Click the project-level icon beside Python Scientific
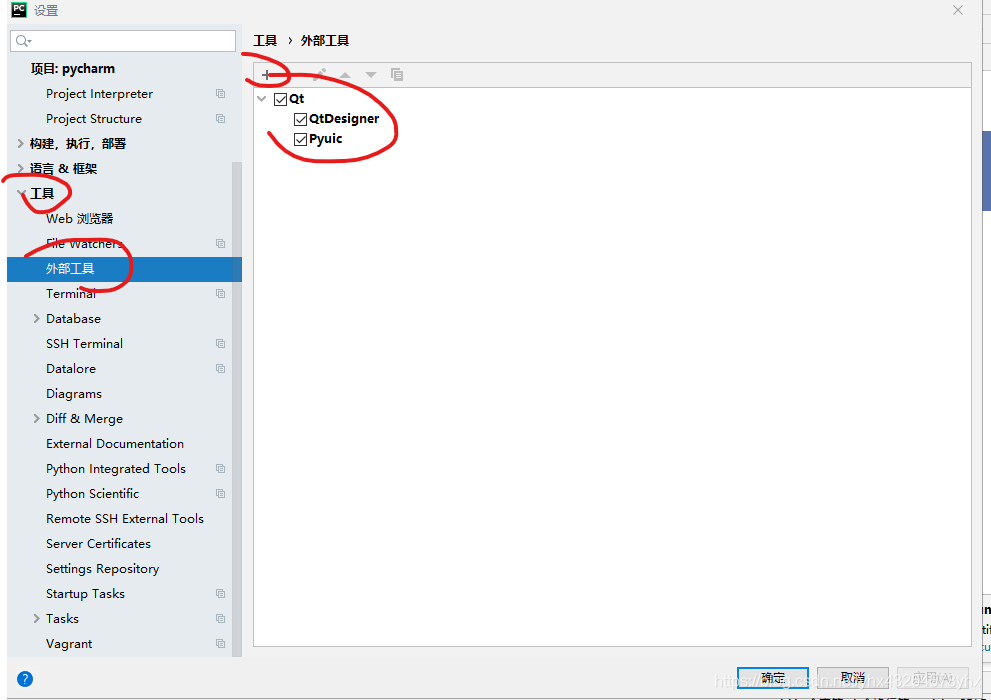 pos(221,493)
